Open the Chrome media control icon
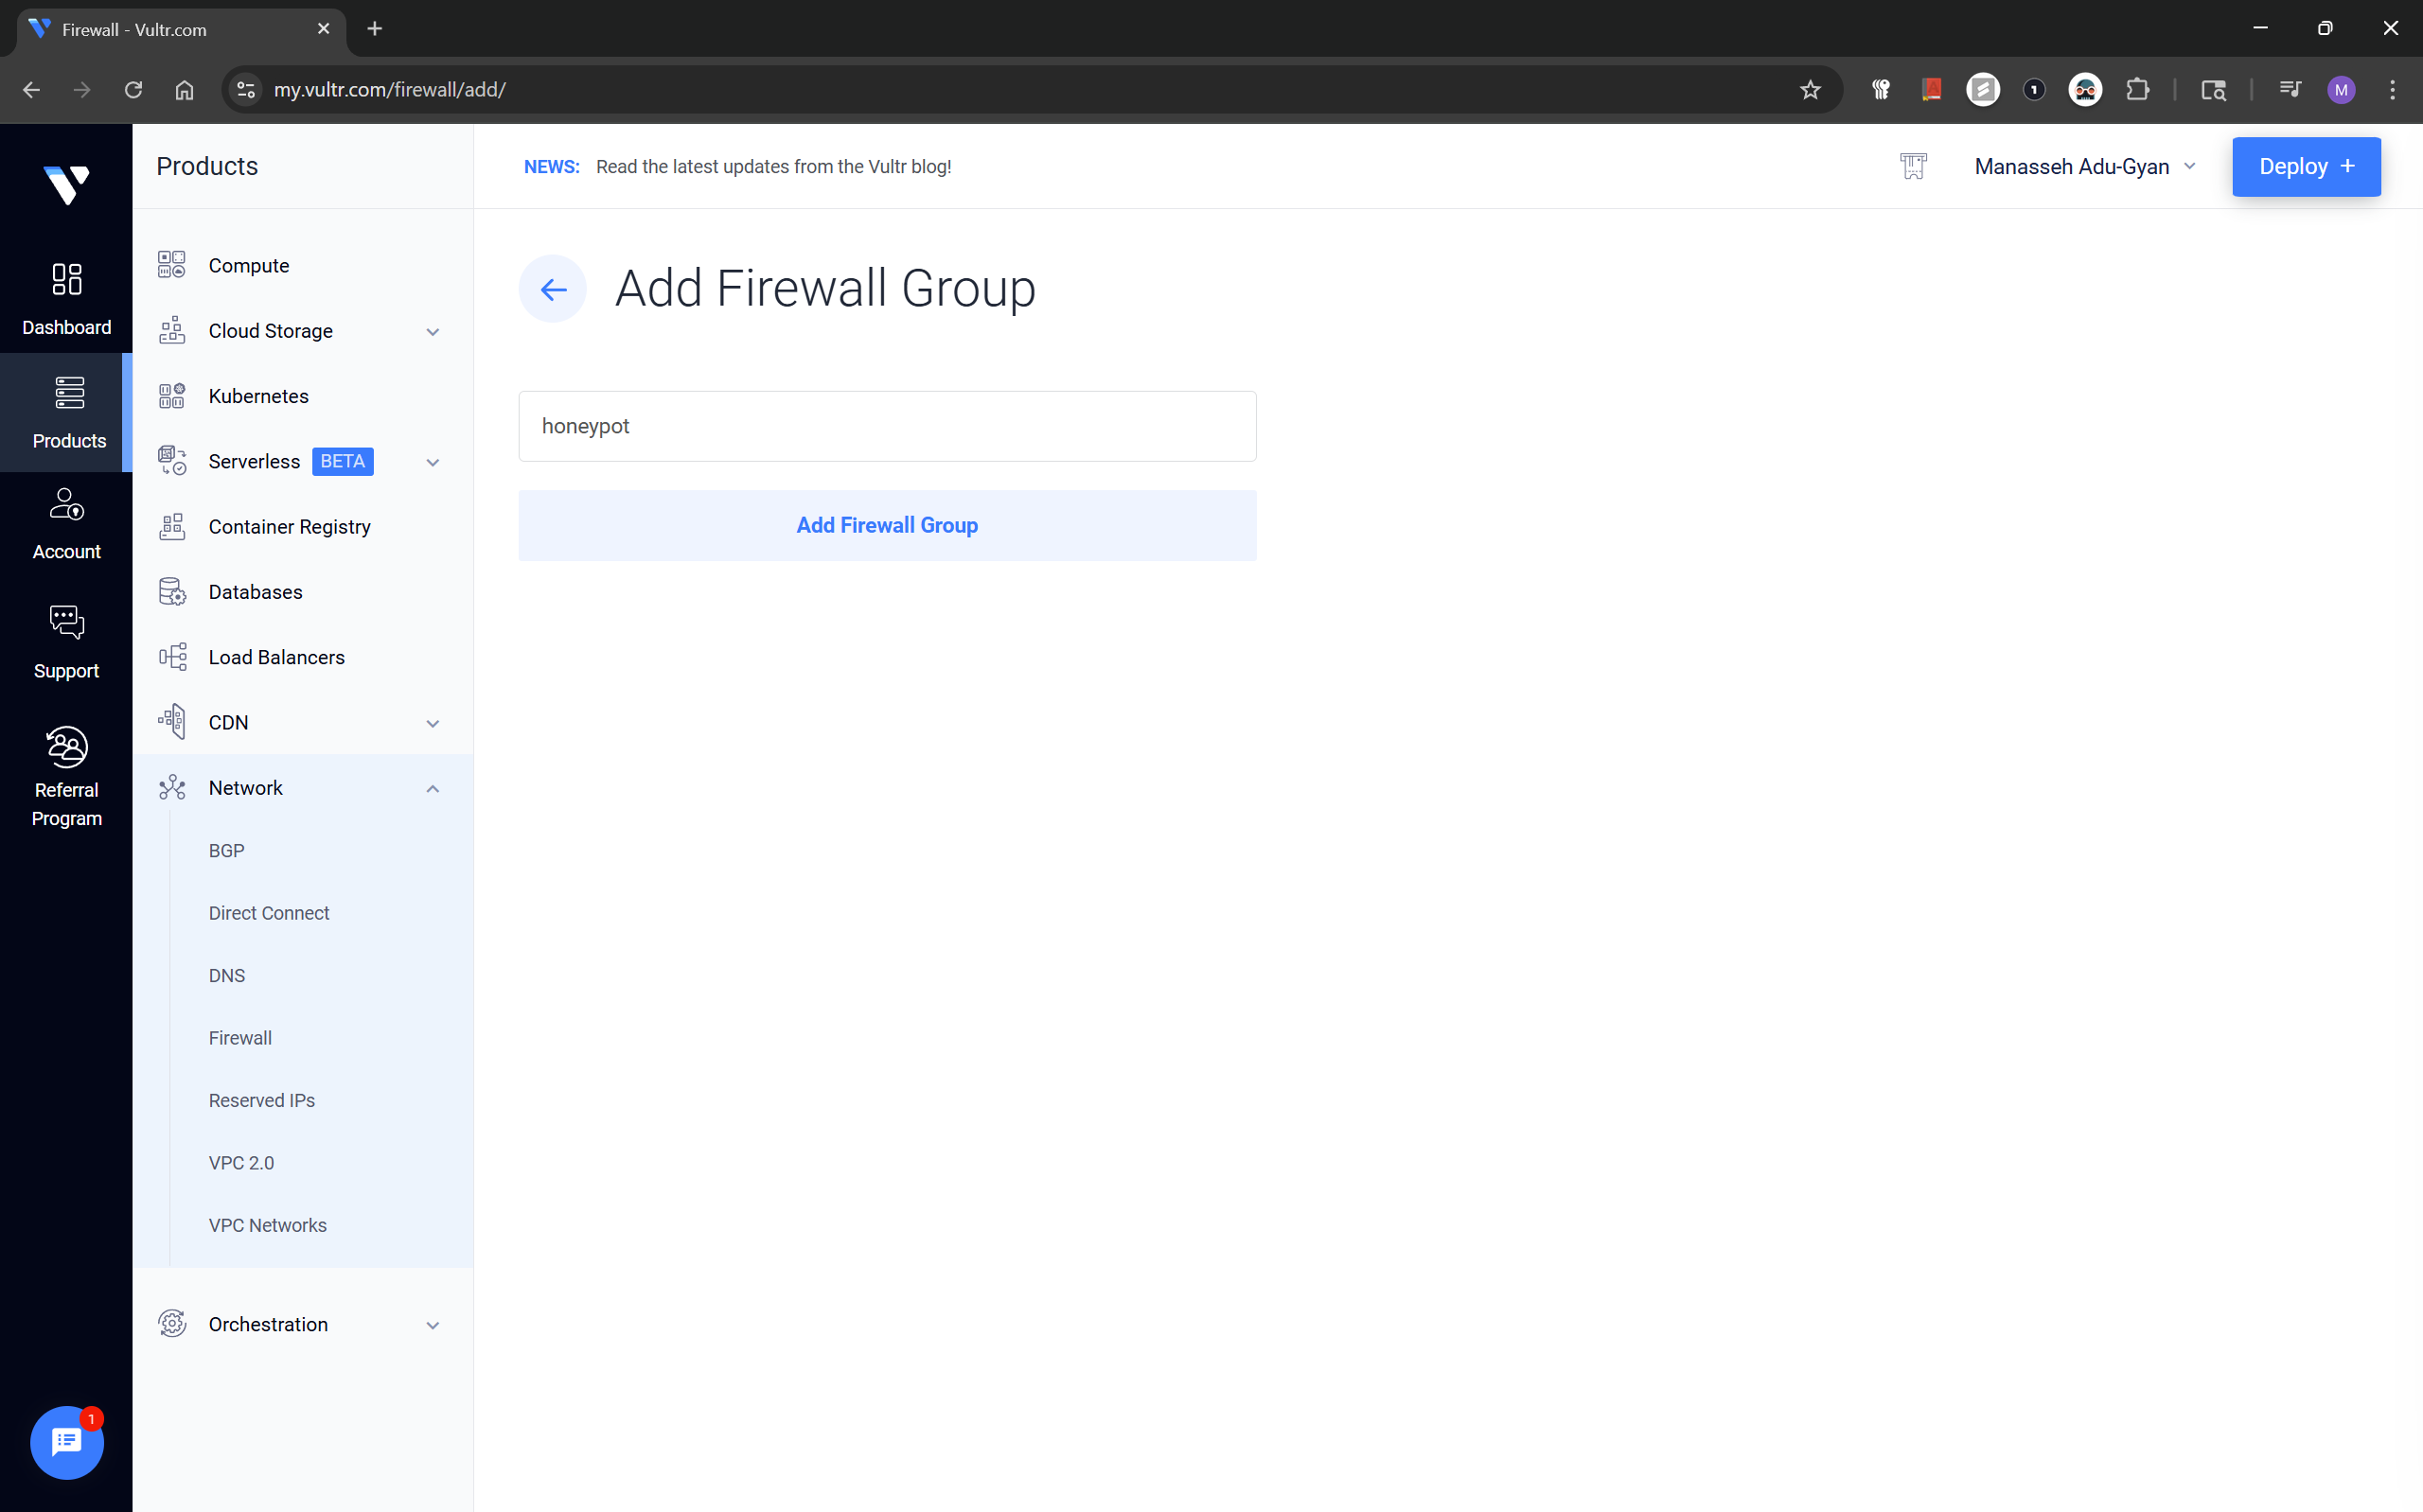 [x=2288, y=90]
